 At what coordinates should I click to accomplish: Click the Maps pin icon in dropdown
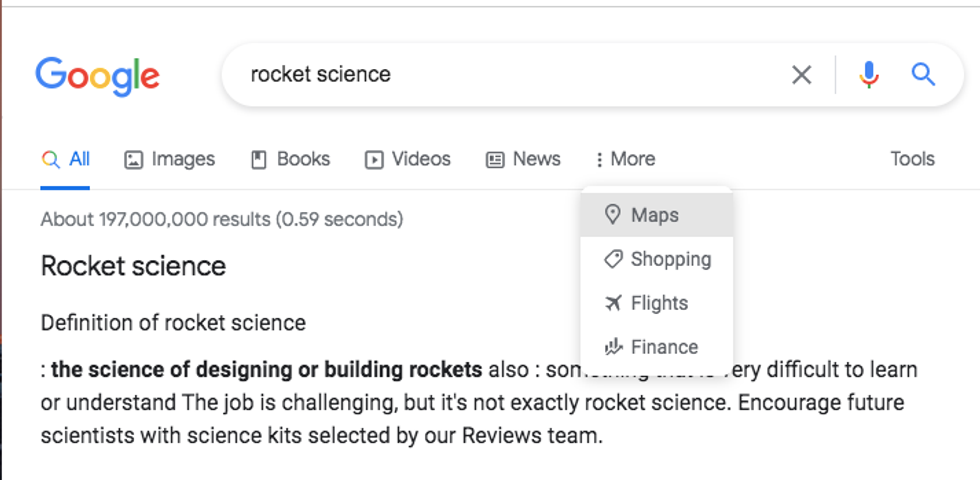coord(613,215)
